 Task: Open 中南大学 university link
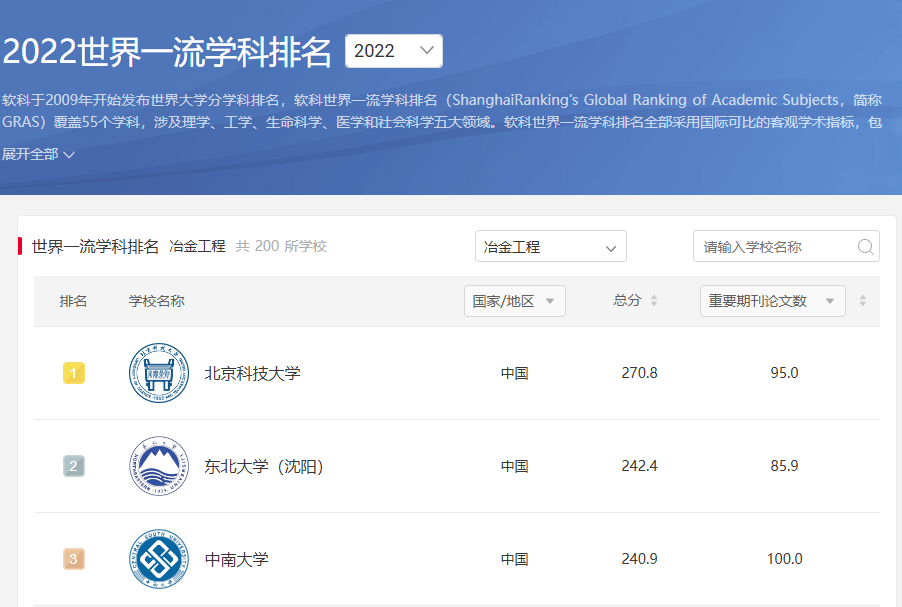point(236,559)
